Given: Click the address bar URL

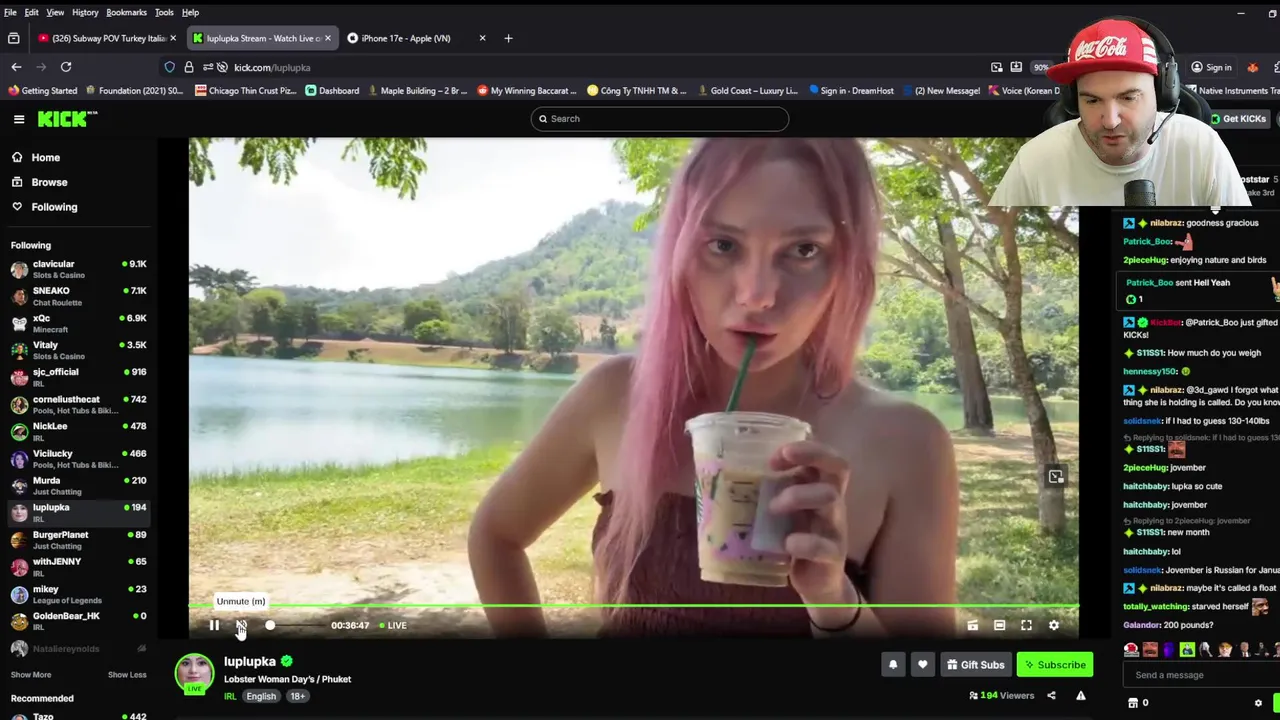Looking at the screenshot, I should 272,67.
